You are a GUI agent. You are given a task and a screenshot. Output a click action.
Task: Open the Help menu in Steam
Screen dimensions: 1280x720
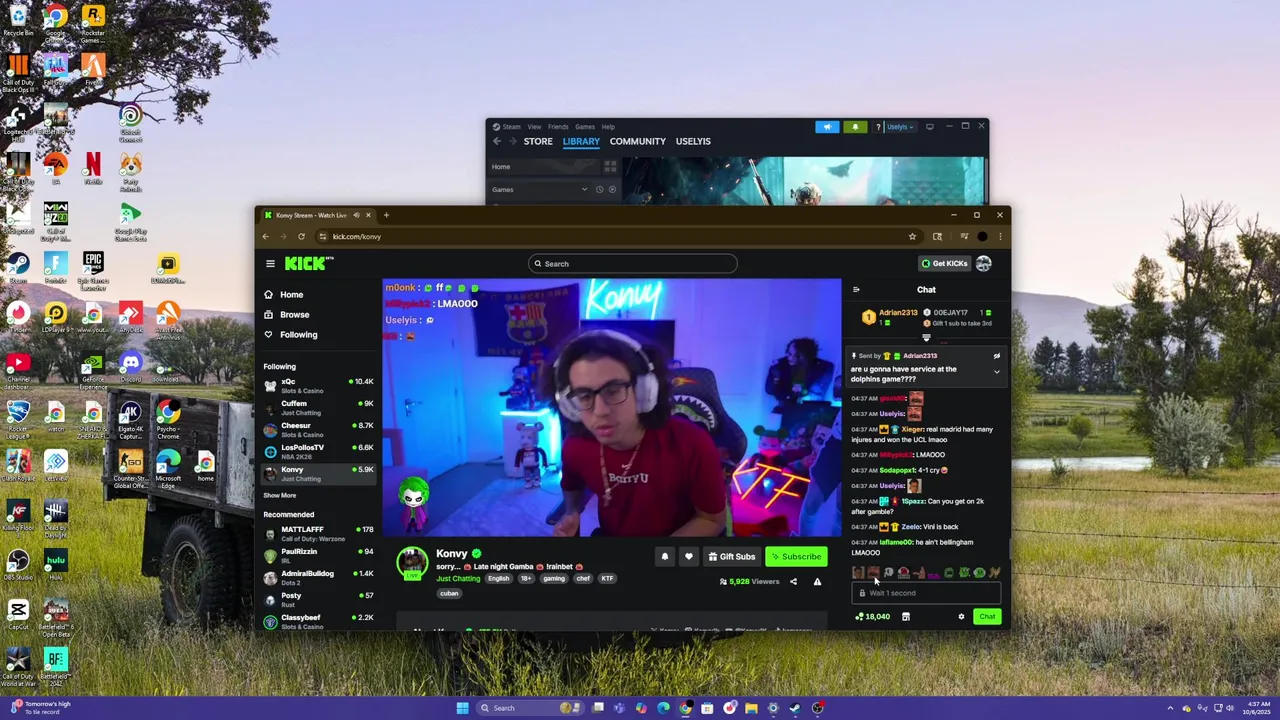point(608,127)
